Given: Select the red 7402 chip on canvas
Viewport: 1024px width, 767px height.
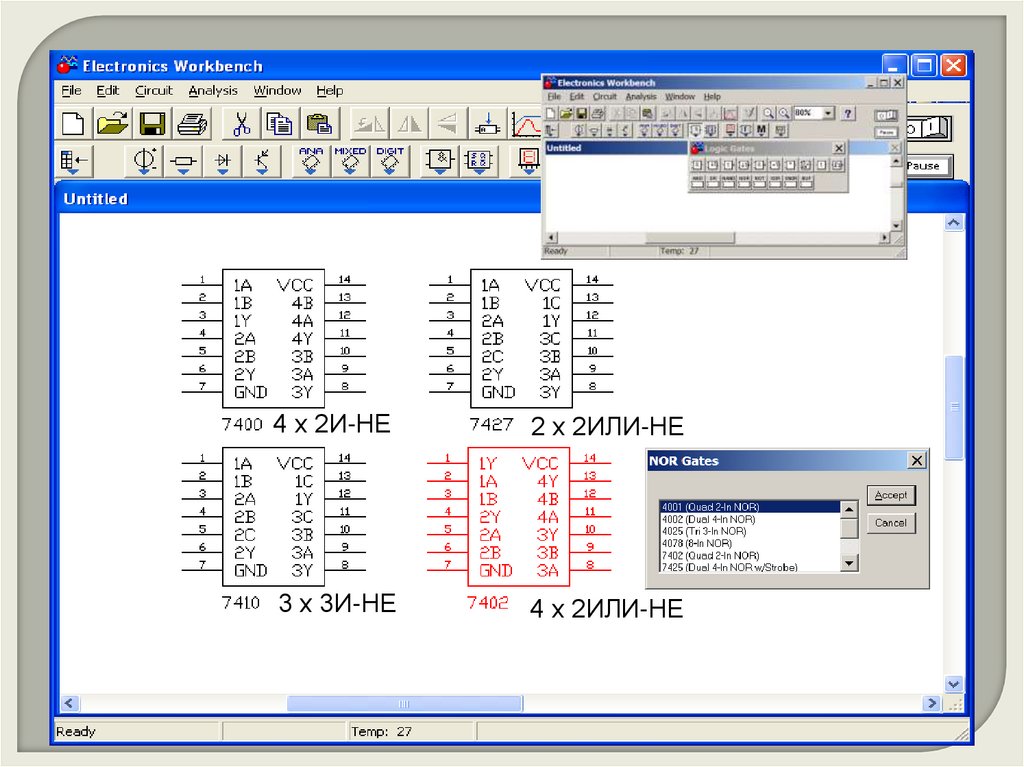Looking at the screenshot, I should tap(519, 516).
